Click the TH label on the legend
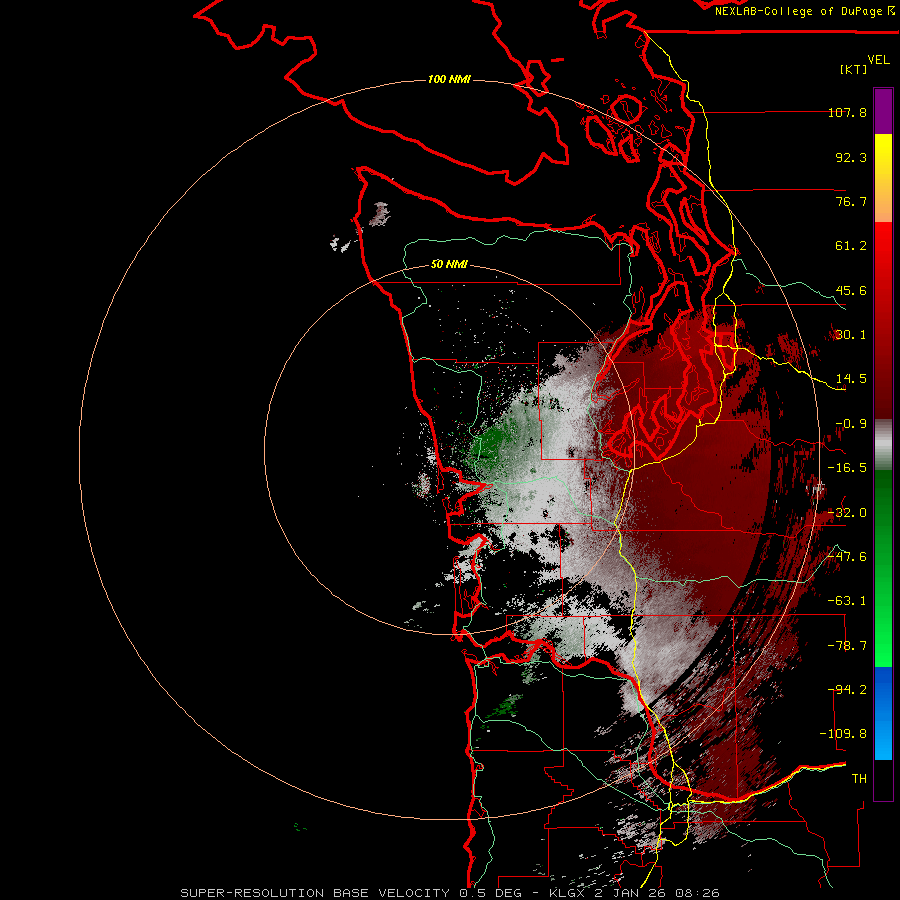The image size is (900, 900). 859,779
